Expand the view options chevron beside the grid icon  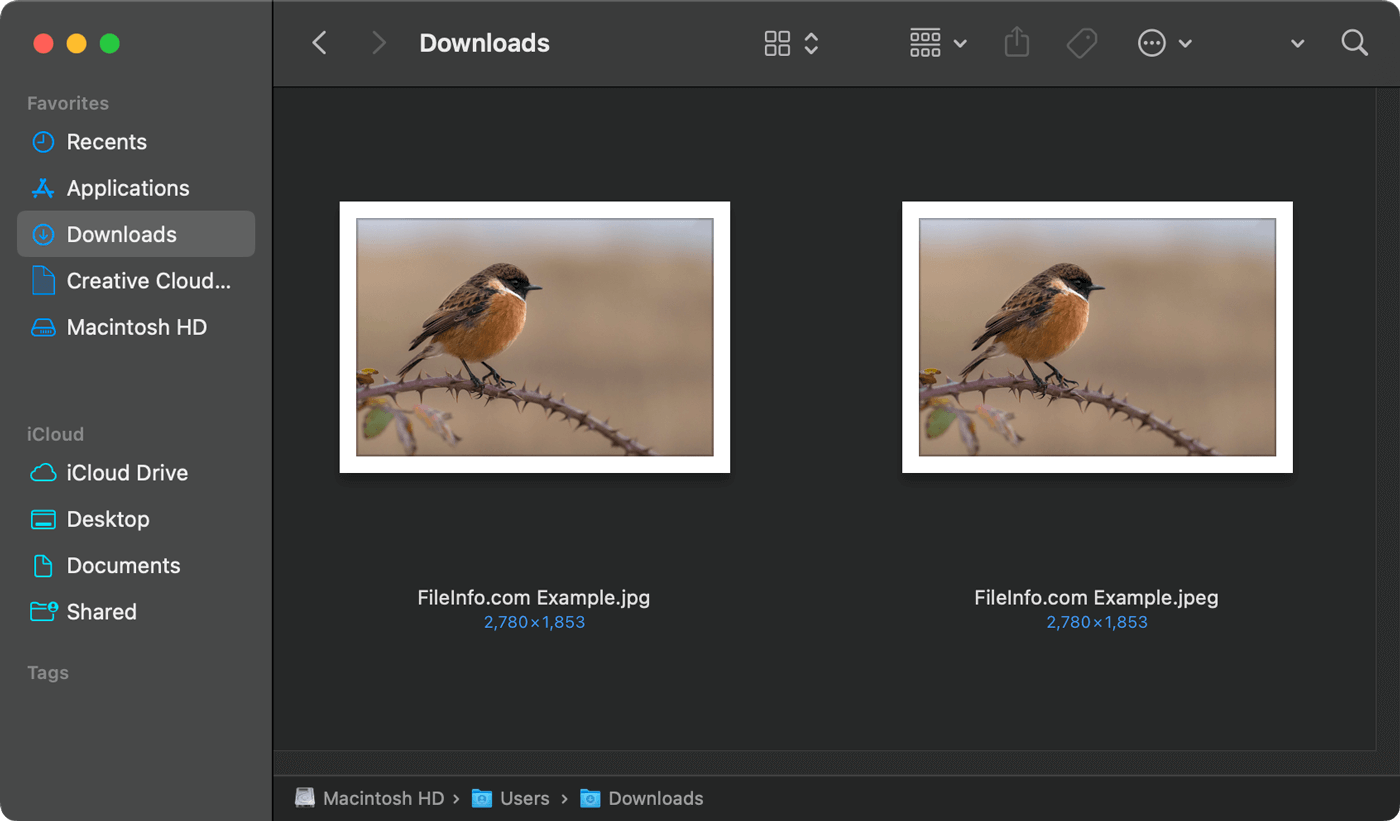click(x=810, y=43)
